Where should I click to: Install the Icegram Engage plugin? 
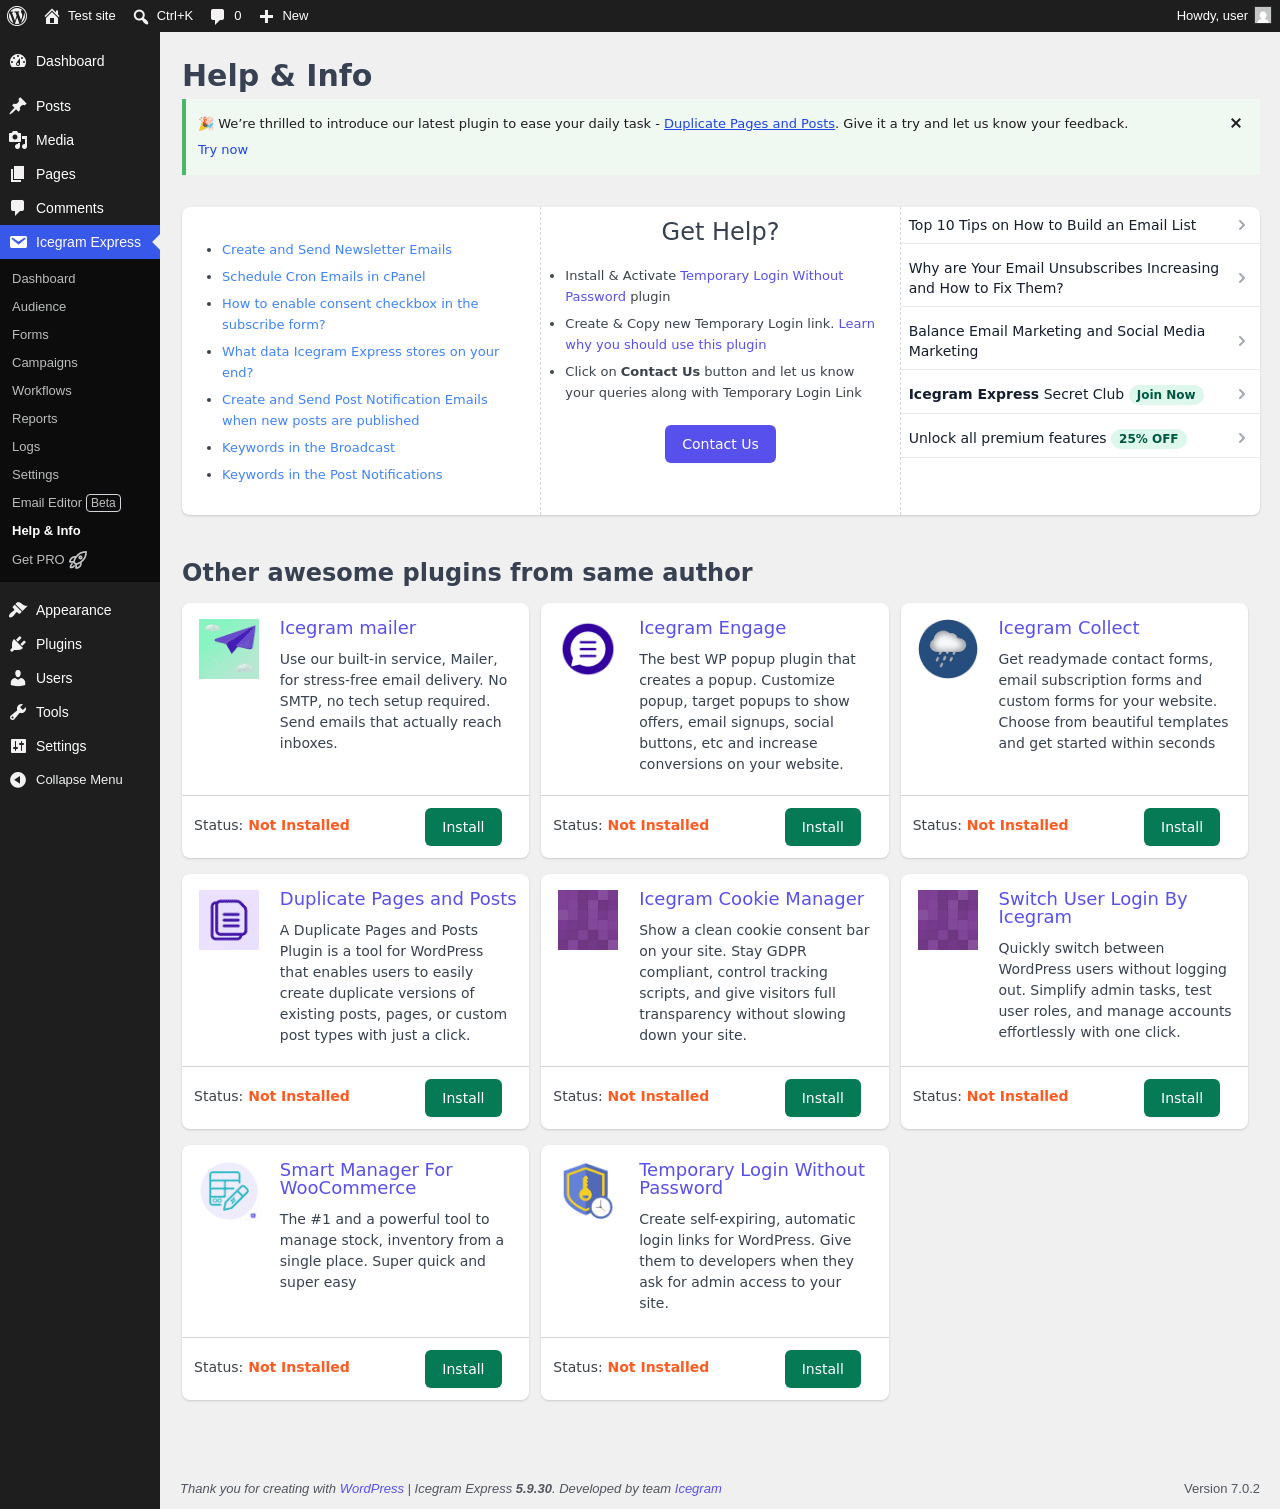(x=823, y=827)
